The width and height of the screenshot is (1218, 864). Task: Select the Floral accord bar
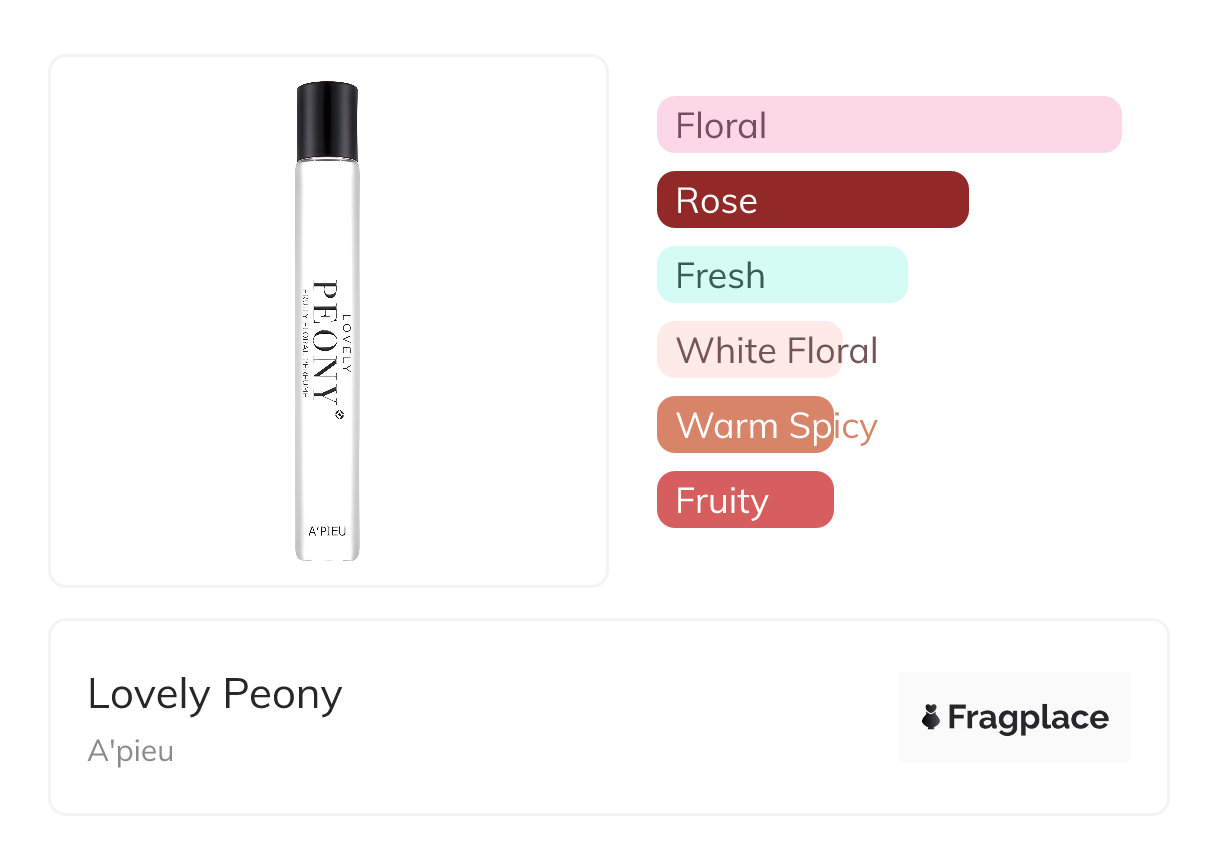(889, 125)
